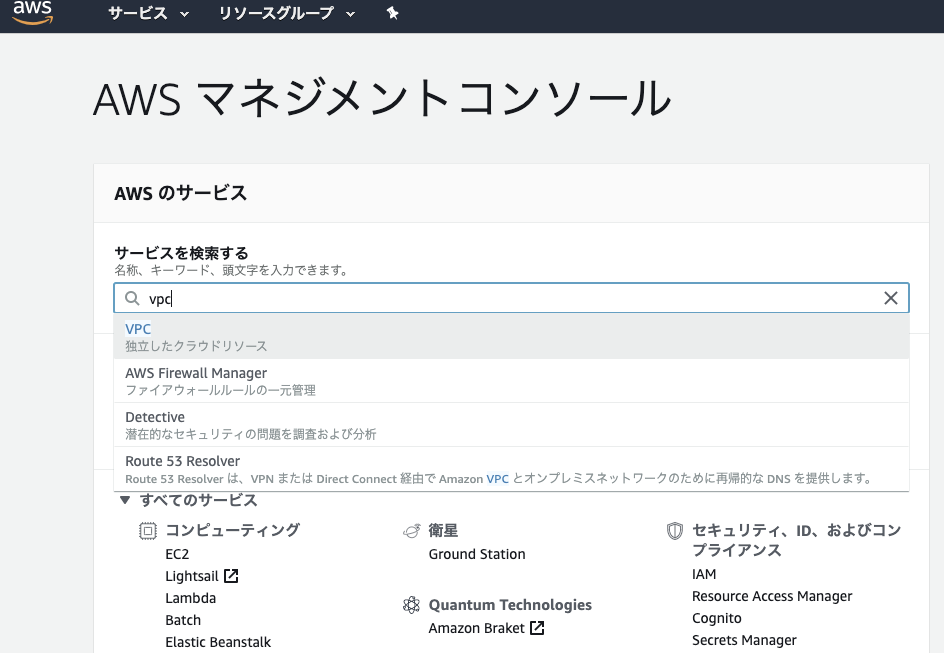This screenshot has height=653, width=944.
Task: Click the AWS logo home icon
Action: [x=32, y=14]
